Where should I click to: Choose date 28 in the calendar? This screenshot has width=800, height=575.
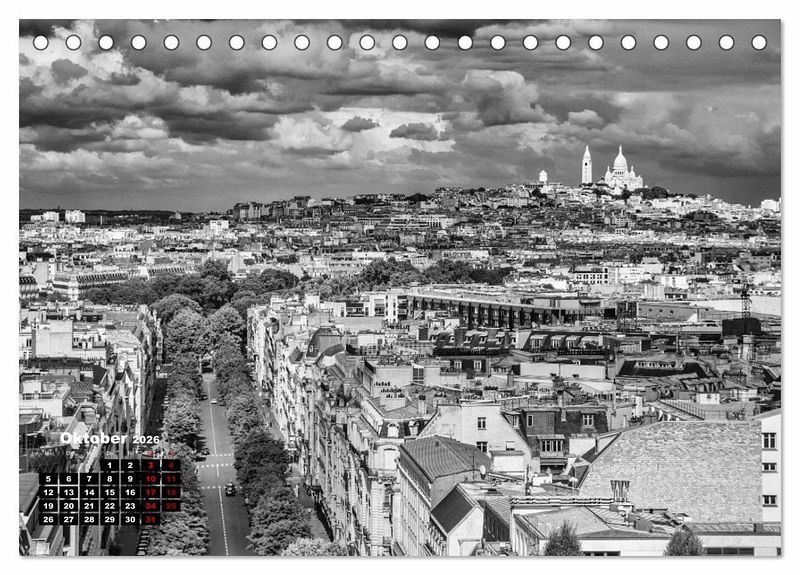click(89, 519)
